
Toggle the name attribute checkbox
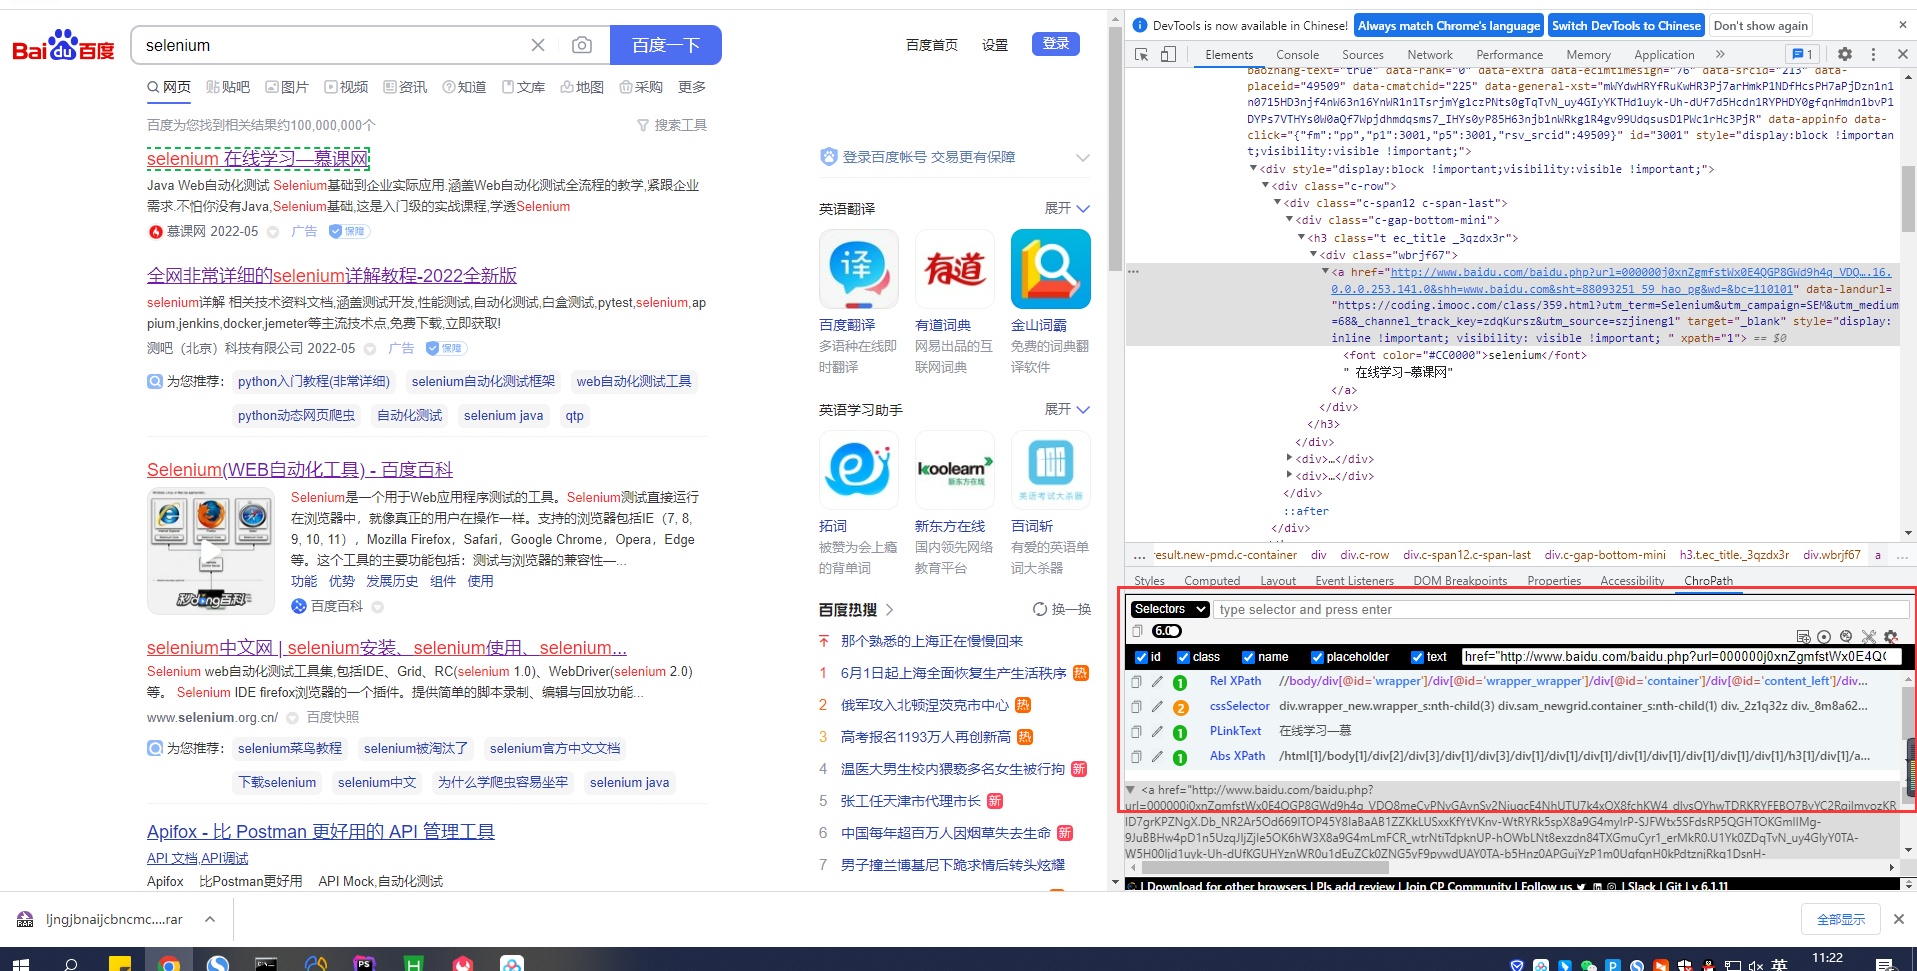pyautogui.click(x=1248, y=657)
